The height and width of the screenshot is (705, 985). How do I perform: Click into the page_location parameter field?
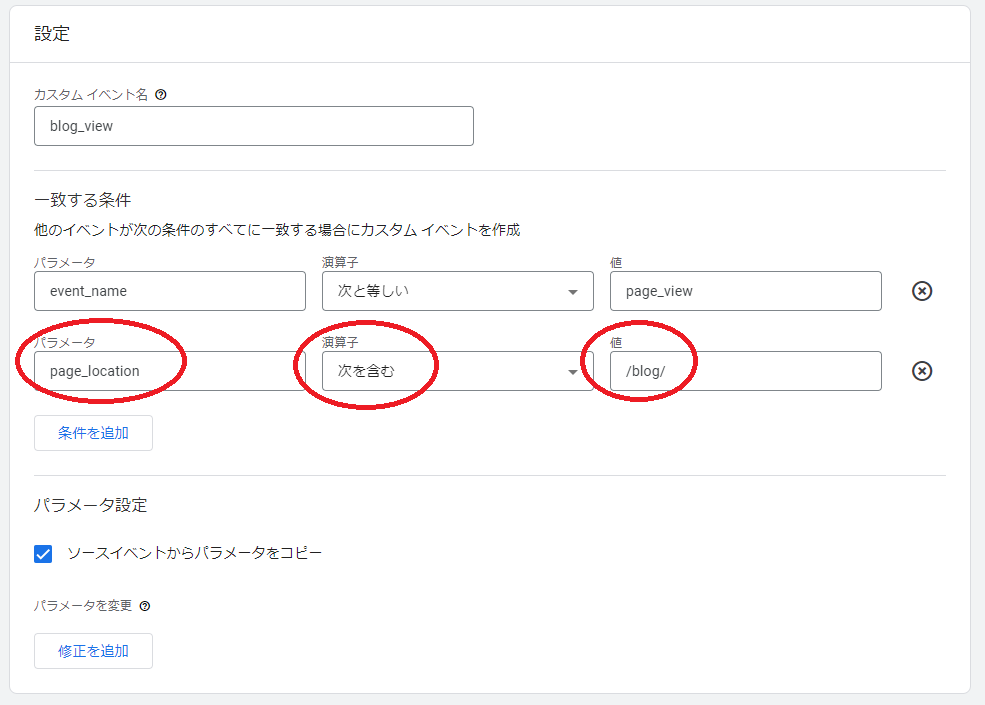tap(169, 371)
